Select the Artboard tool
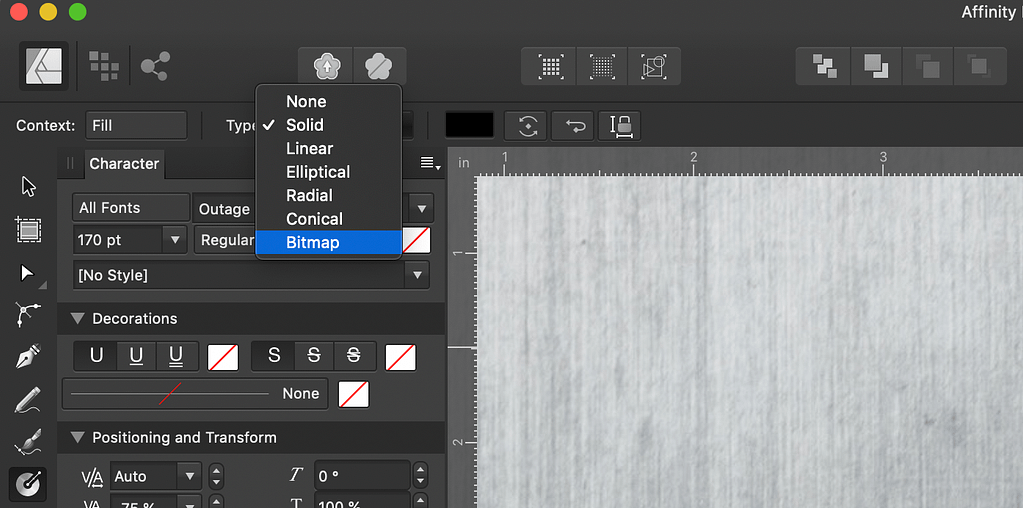The height and width of the screenshot is (508, 1023). click(x=28, y=230)
